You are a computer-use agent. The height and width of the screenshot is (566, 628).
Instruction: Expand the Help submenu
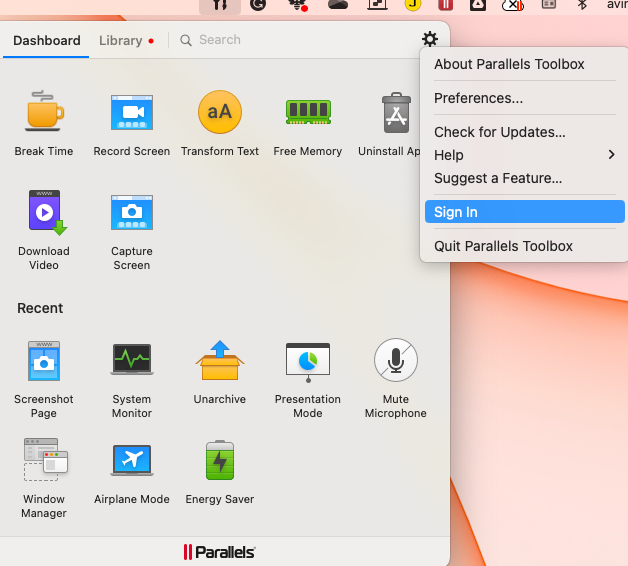(524, 155)
